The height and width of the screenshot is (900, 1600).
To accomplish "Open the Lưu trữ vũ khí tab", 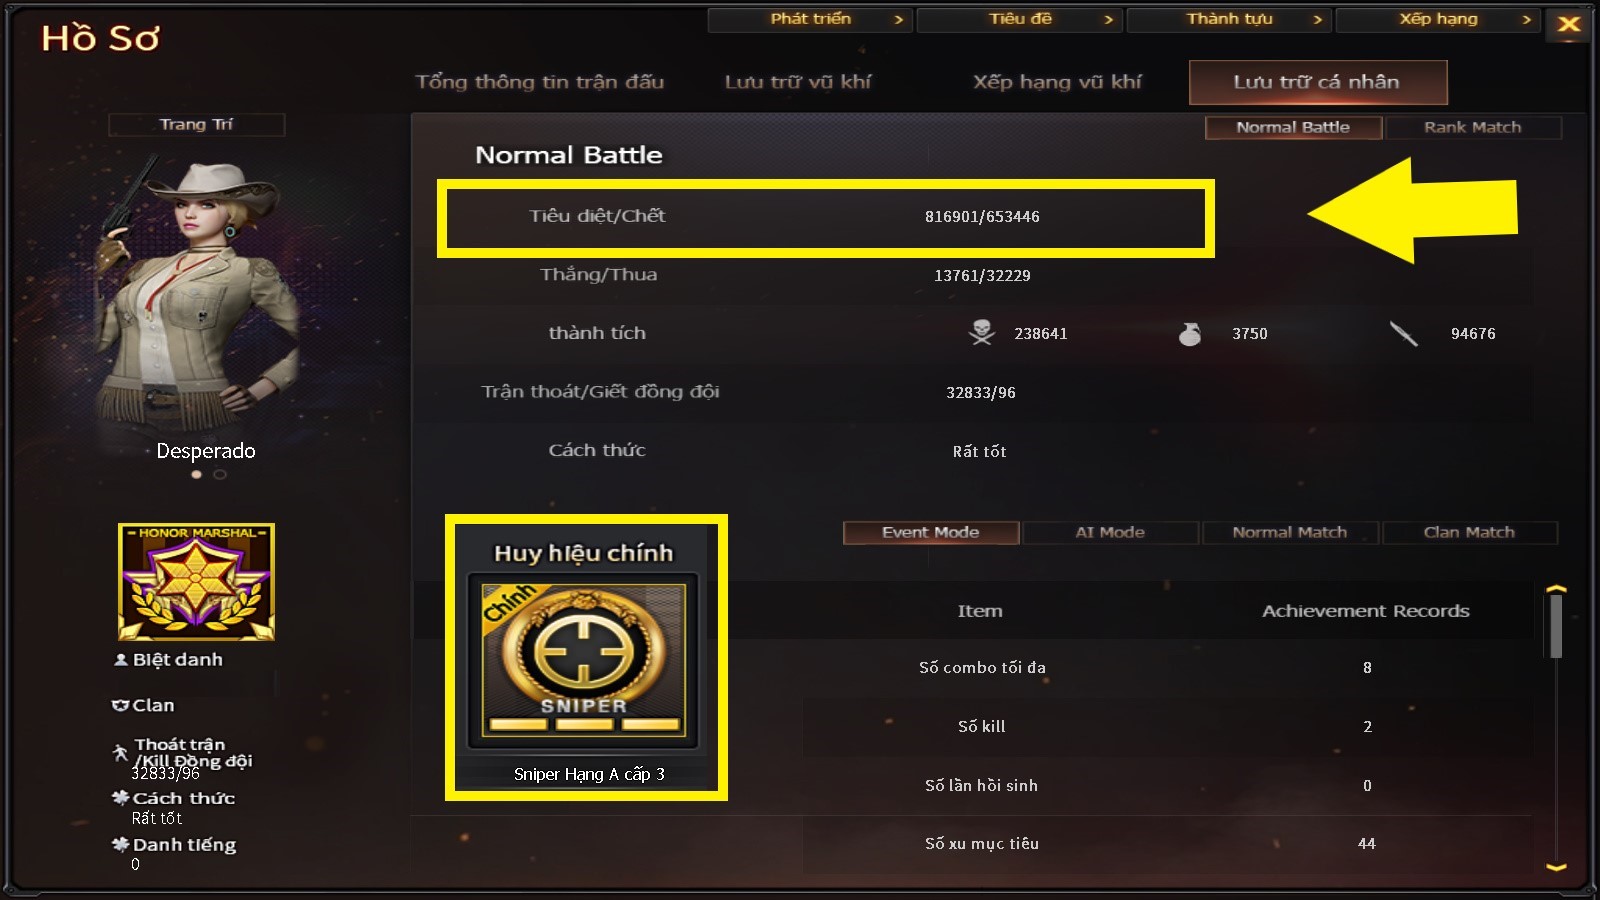I will click(798, 82).
